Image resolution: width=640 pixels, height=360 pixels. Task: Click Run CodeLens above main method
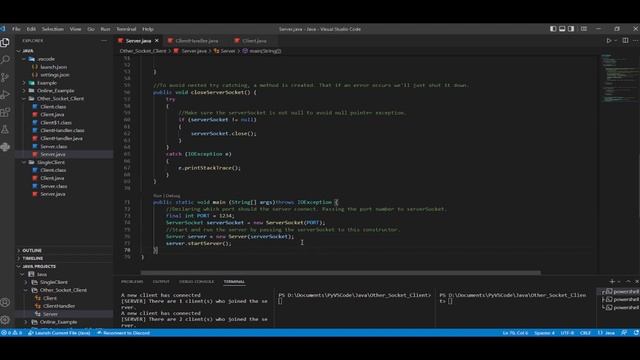(157, 196)
